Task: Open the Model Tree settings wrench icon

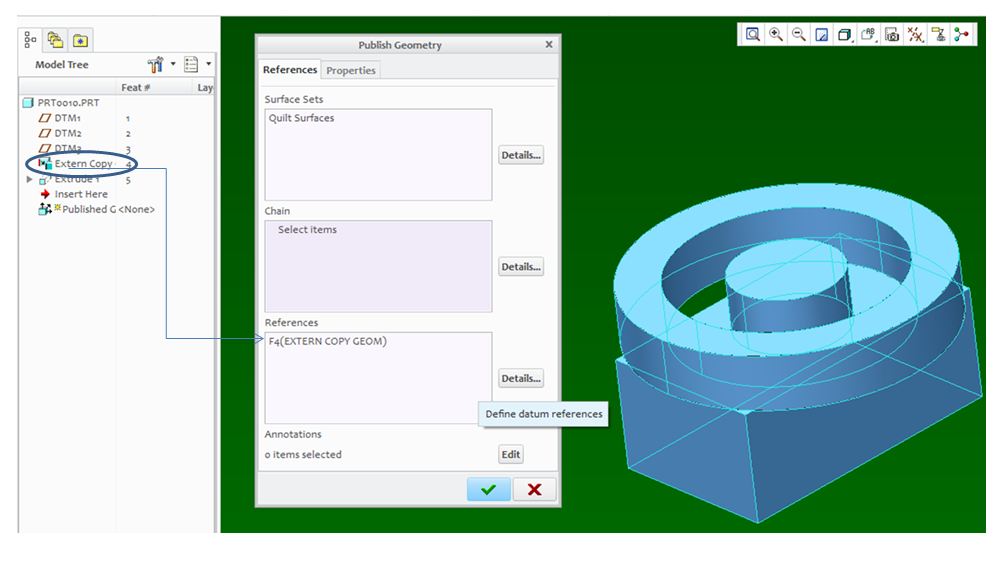Action: coord(156,64)
